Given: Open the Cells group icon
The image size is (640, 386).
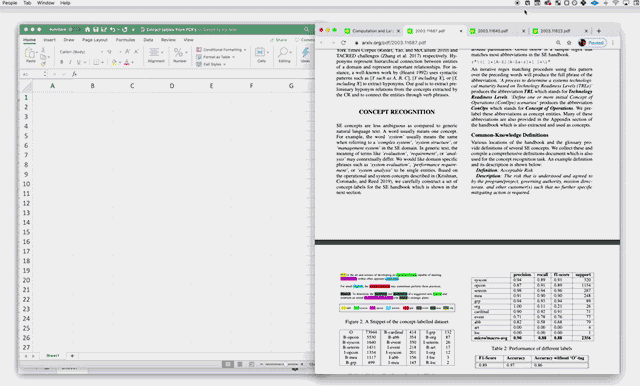Looking at the screenshot, I should (260, 52).
